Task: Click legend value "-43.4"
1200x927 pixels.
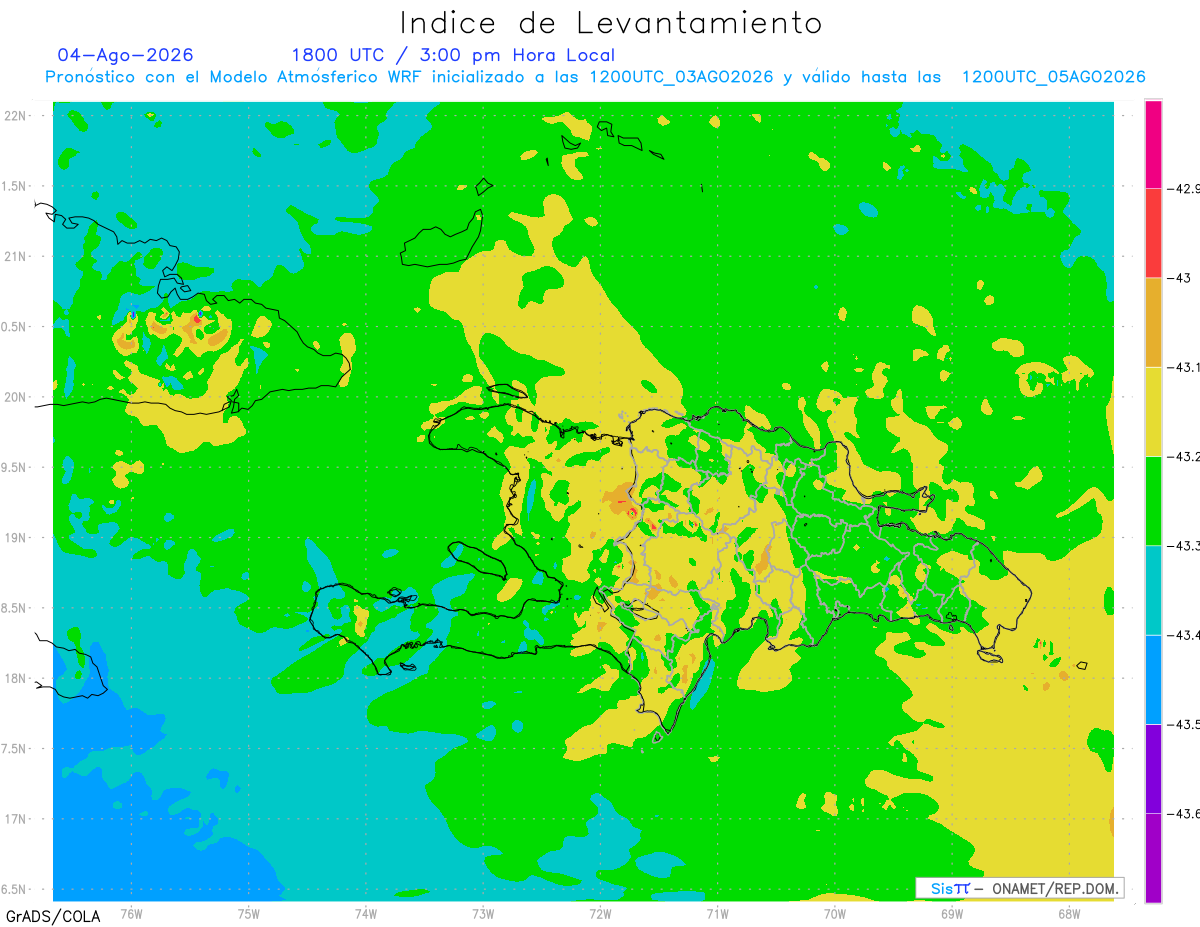Action: tap(1185, 635)
